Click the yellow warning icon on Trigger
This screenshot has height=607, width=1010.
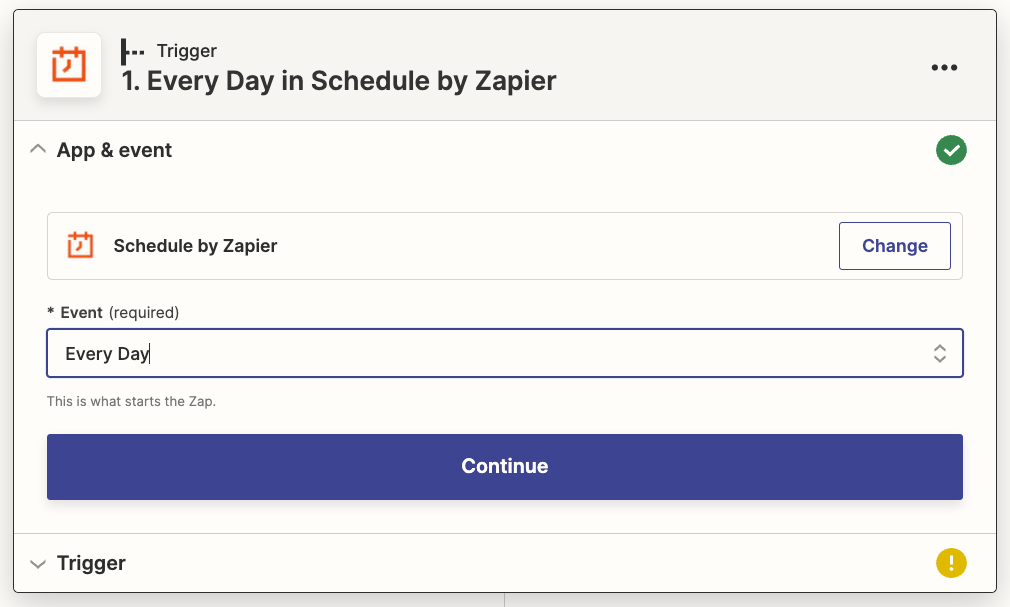[x=951, y=563]
